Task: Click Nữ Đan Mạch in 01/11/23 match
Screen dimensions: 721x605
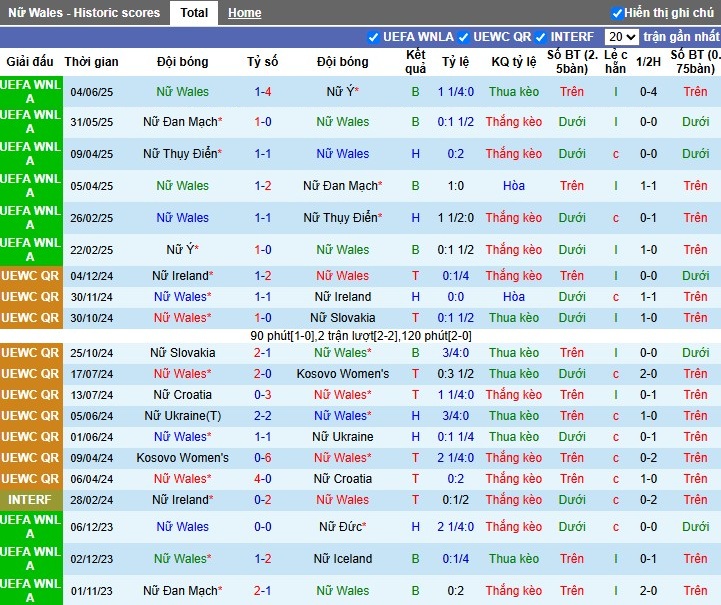Action: point(183,591)
